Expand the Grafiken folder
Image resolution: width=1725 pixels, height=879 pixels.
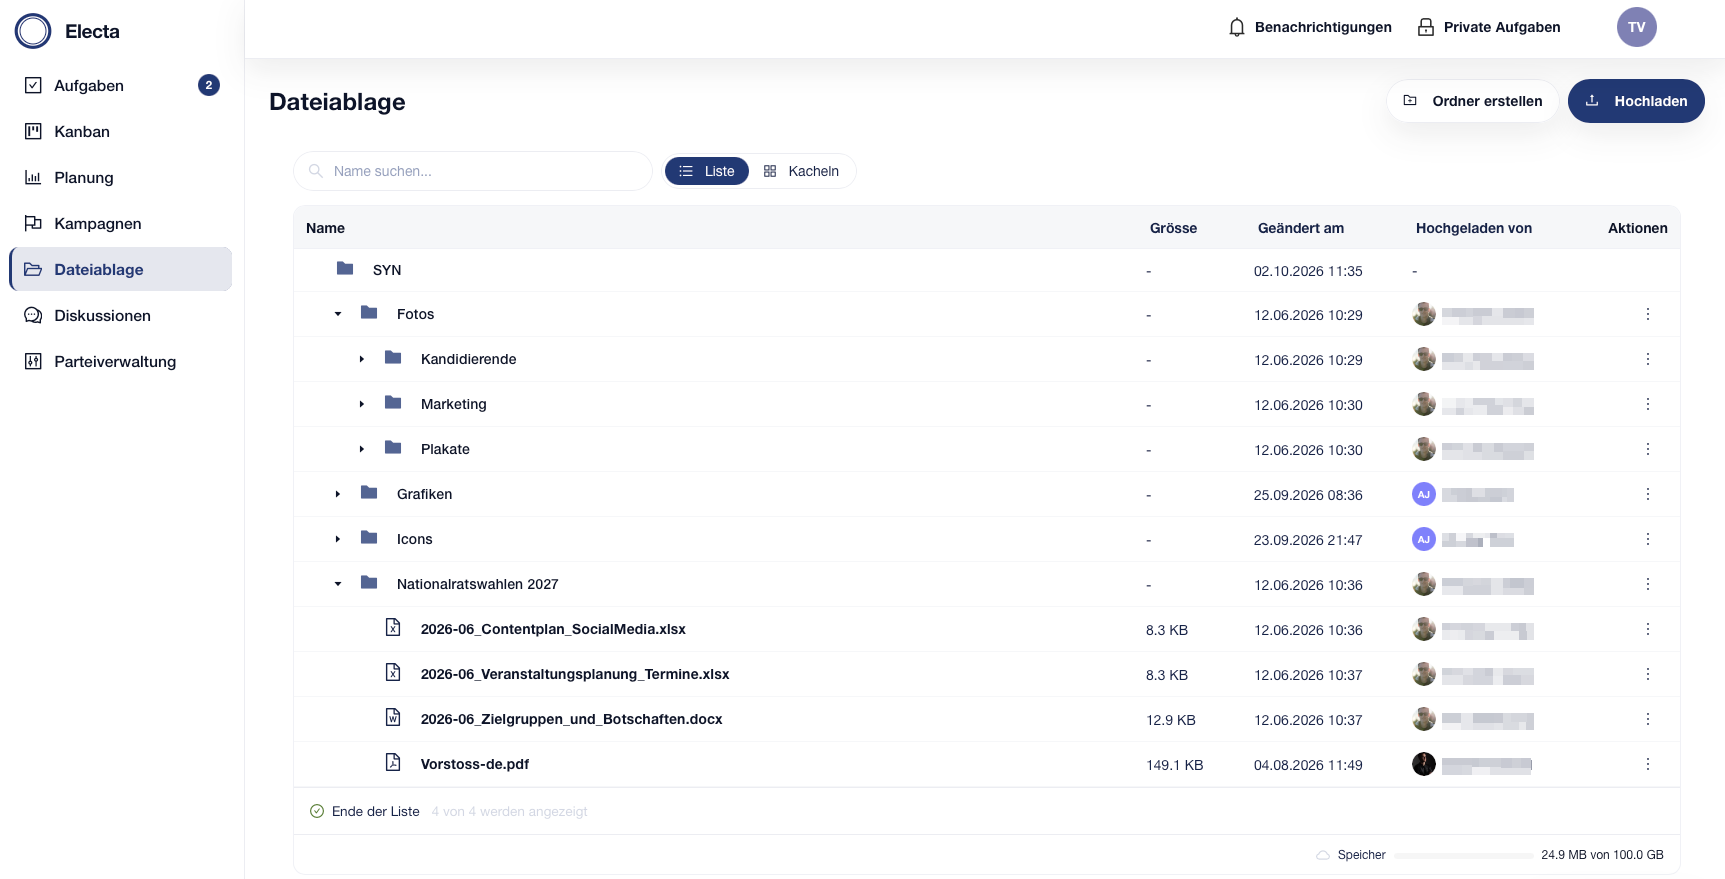pos(338,494)
